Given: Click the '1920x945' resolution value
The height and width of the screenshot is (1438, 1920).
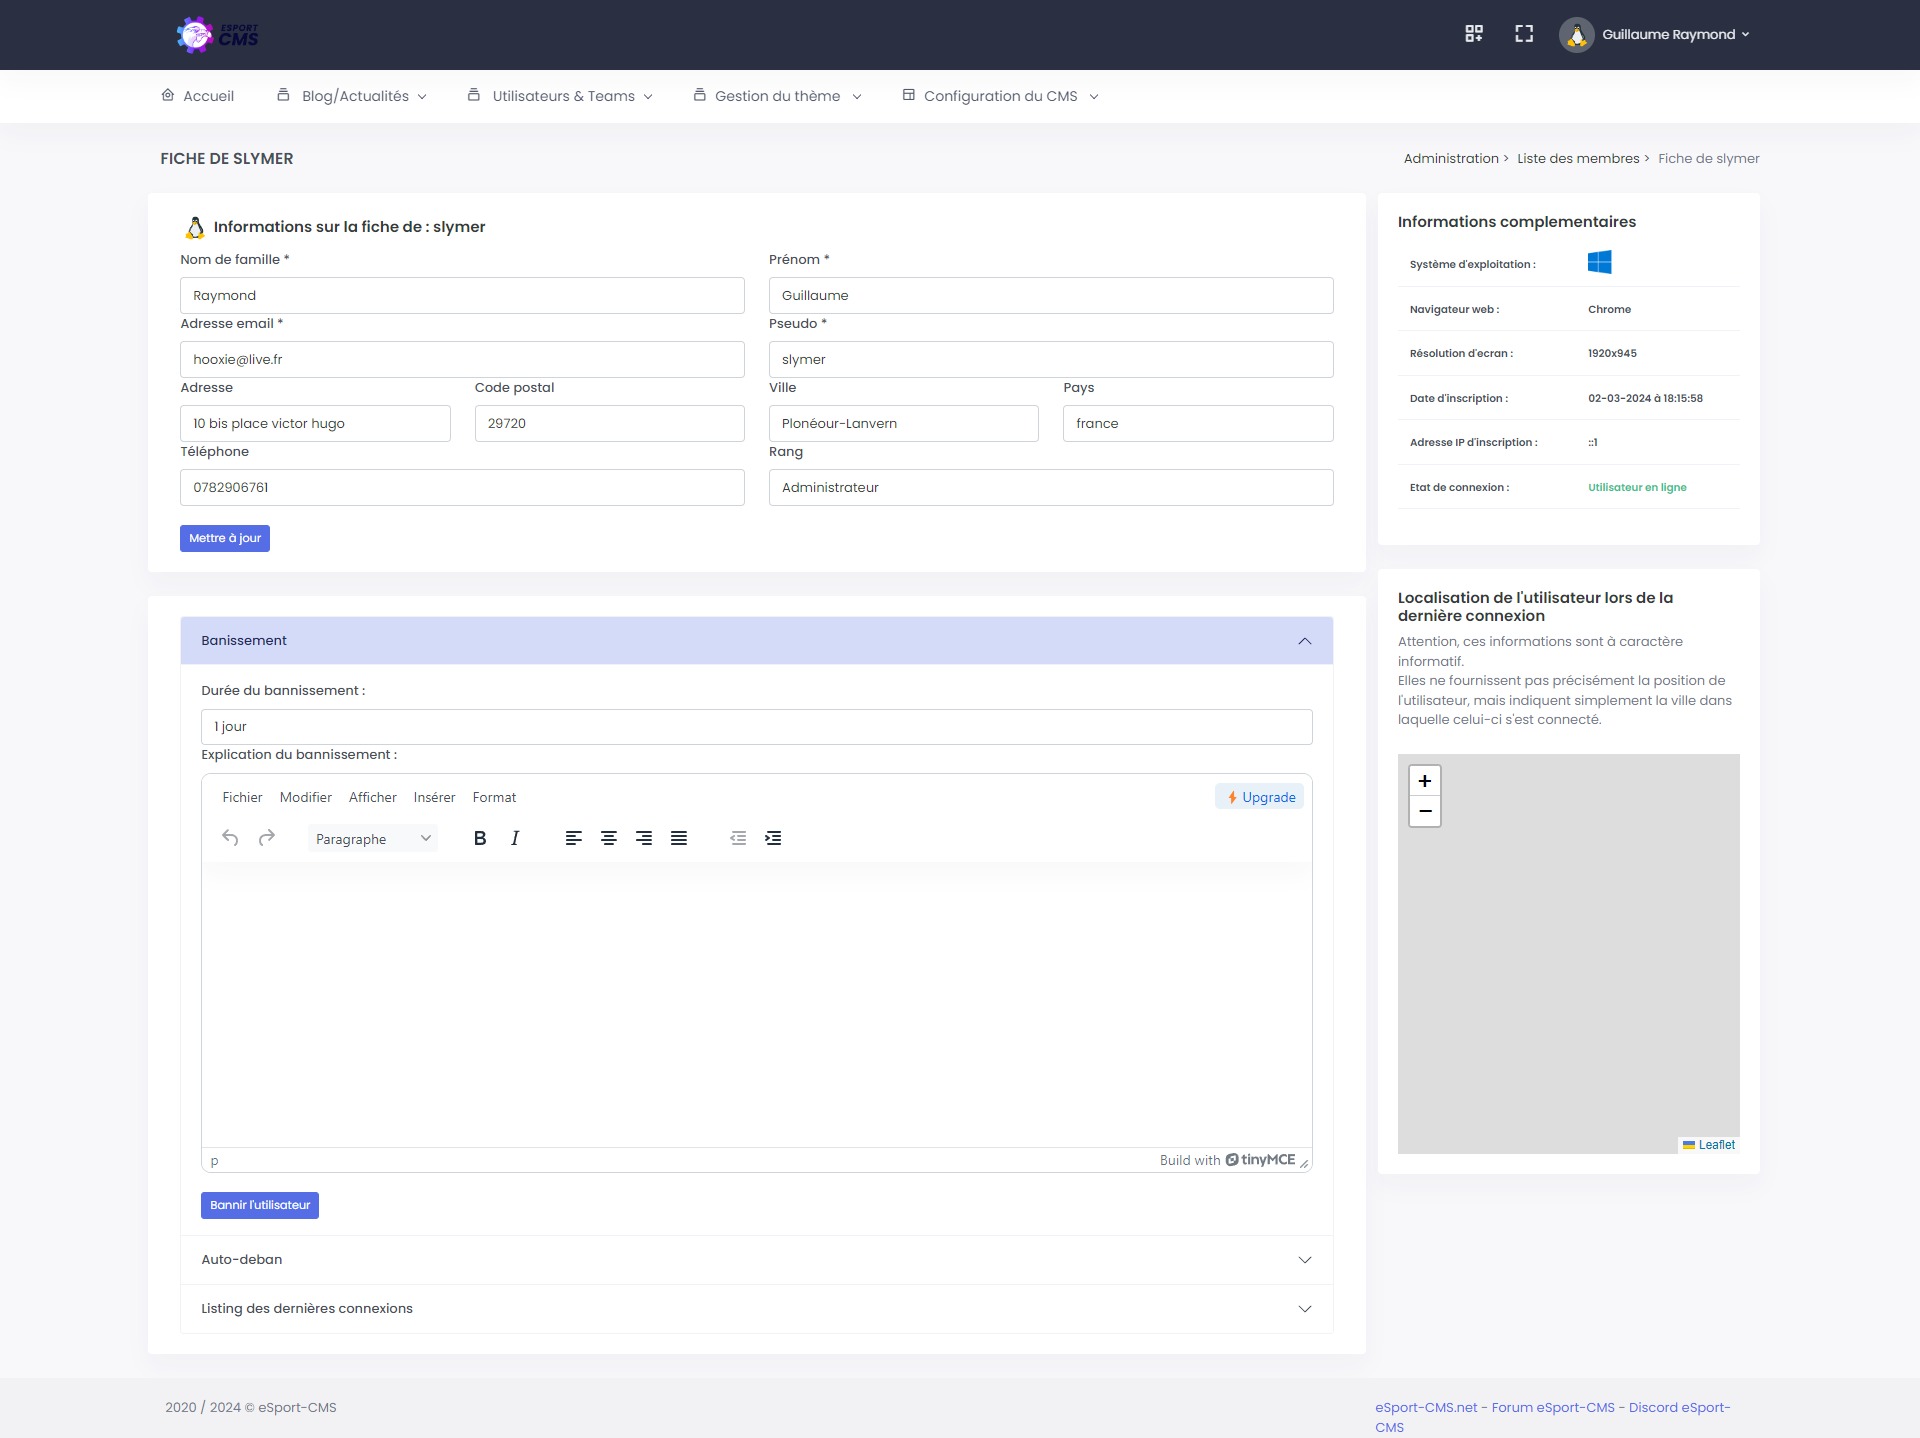Looking at the screenshot, I should pyautogui.click(x=1612, y=353).
